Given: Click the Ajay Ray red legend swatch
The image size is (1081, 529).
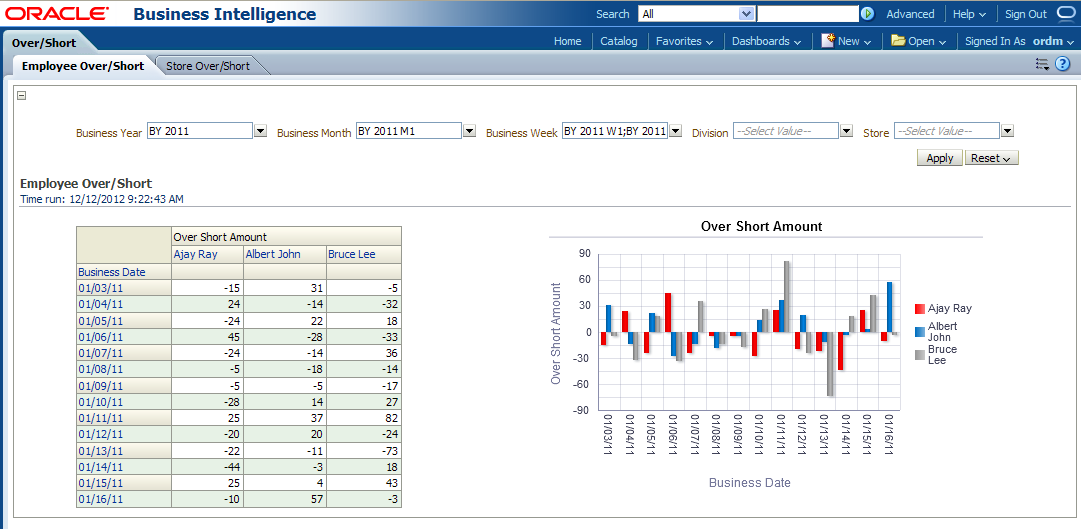Looking at the screenshot, I should tap(919, 309).
